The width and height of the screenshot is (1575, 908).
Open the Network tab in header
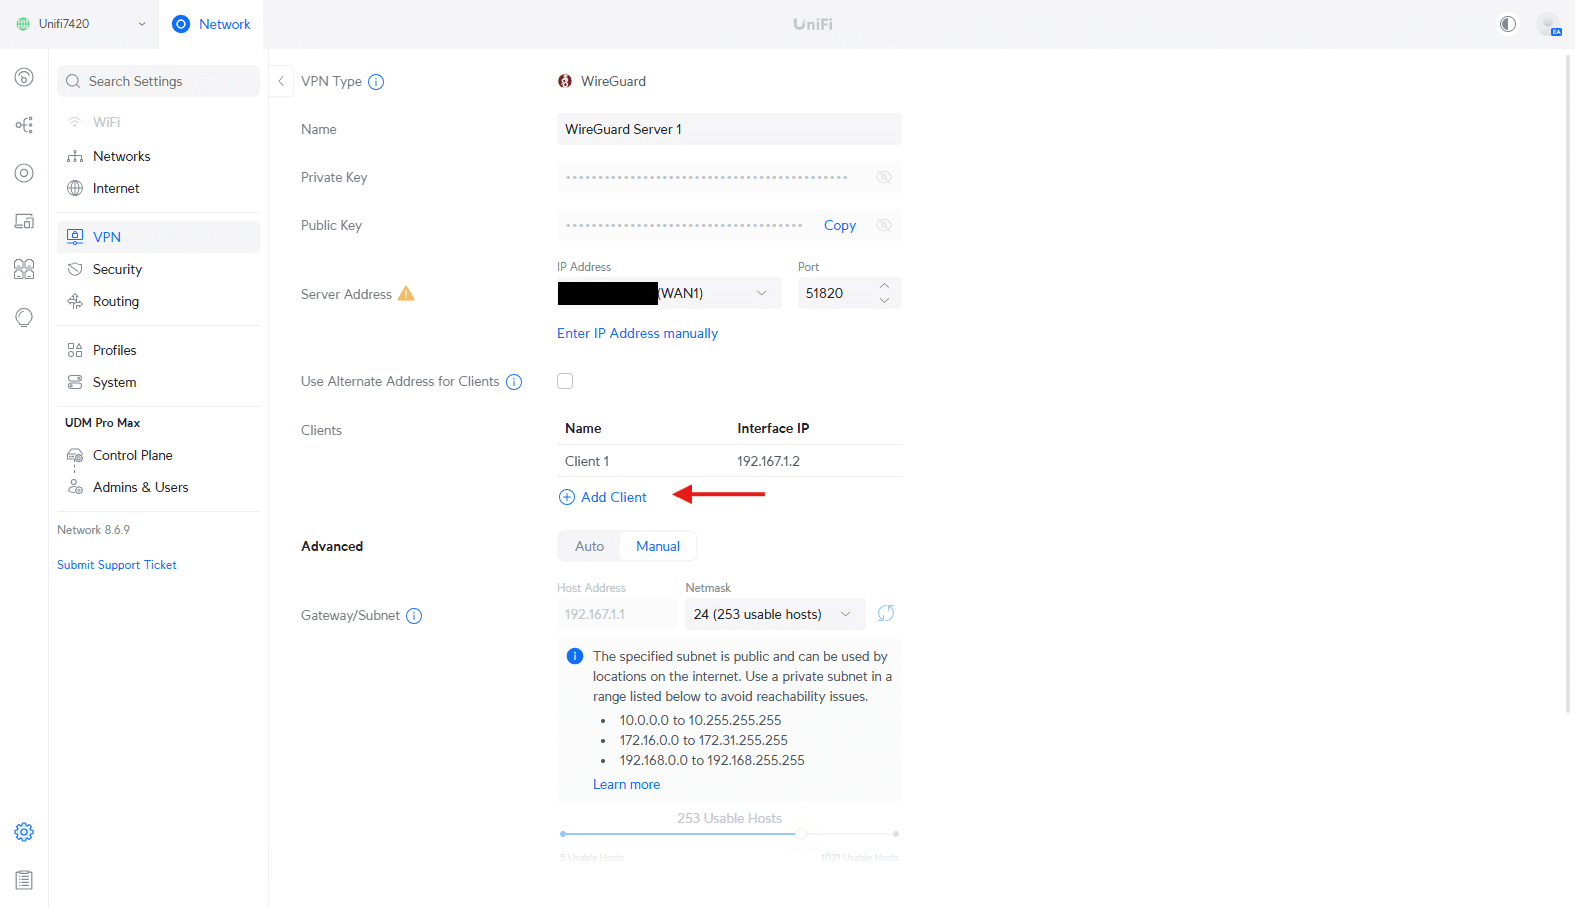211,24
